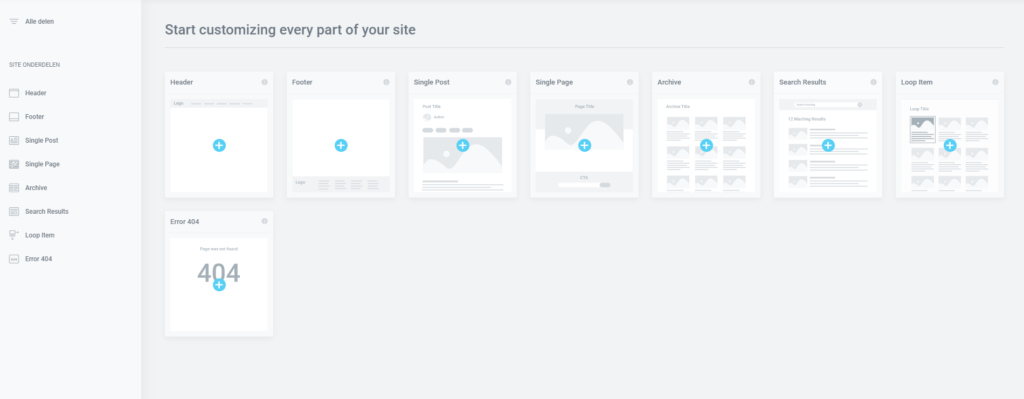Screen dimensions: 1024x399
Task: Add a new Single Post template with plus
Action: [x=463, y=145]
